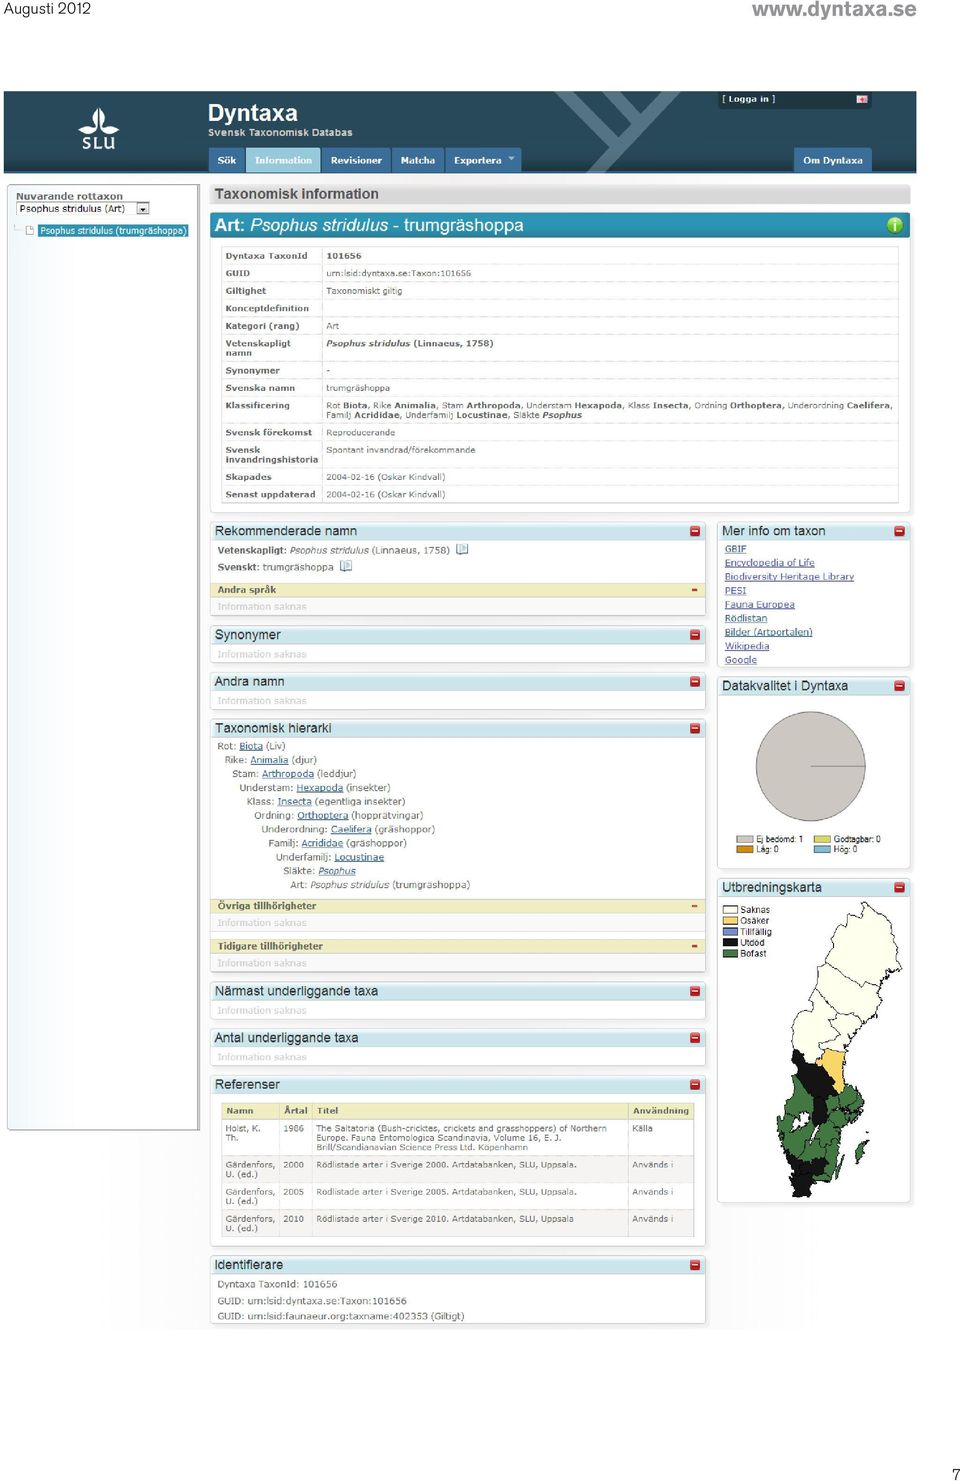Screen dimensions: 960x1481
Task: Follow the Insecta hierarchy link
Action: pyautogui.click(x=294, y=802)
